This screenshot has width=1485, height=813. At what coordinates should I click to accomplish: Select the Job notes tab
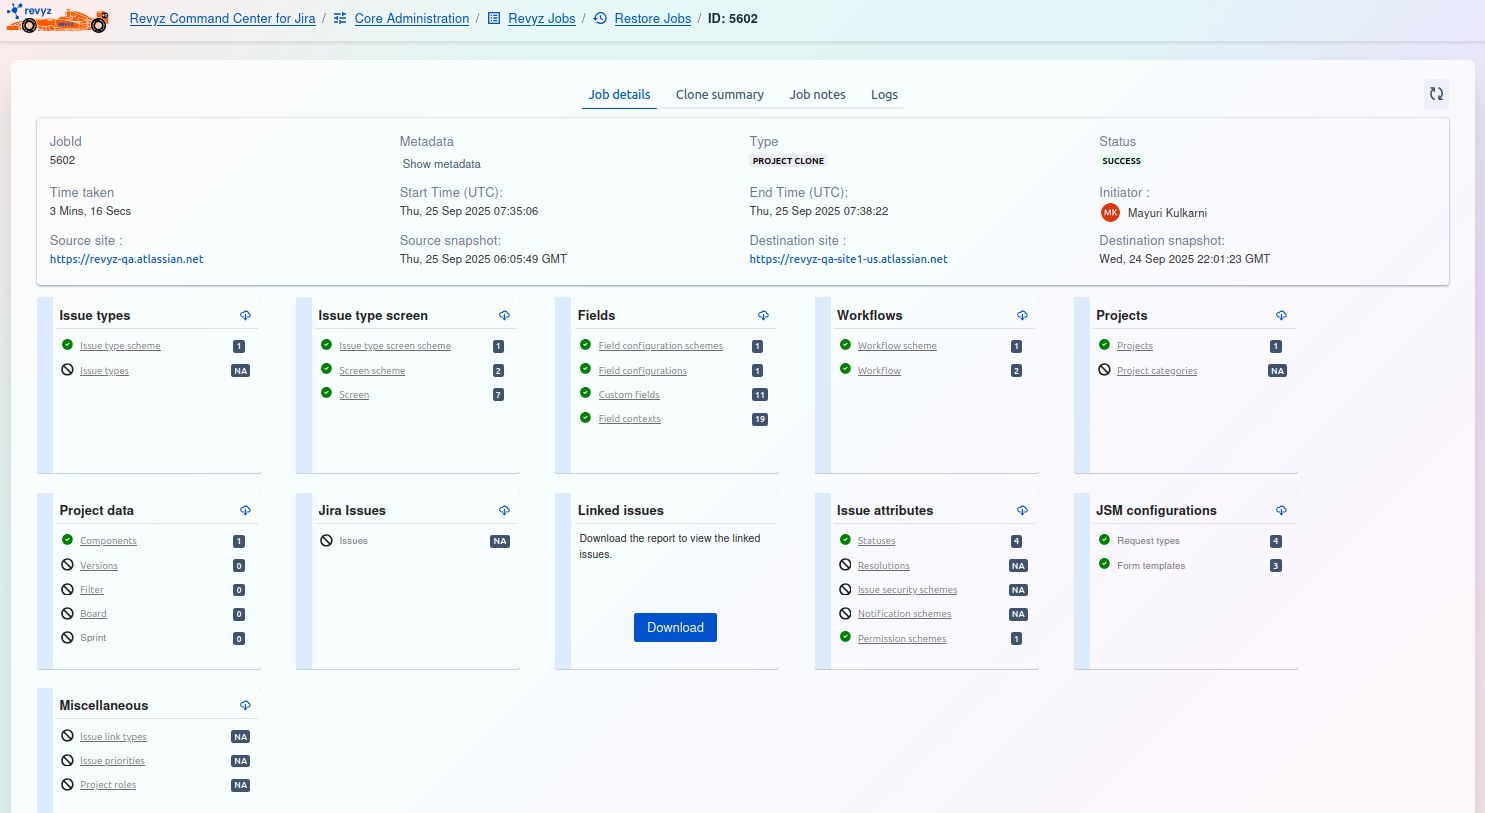tap(817, 95)
